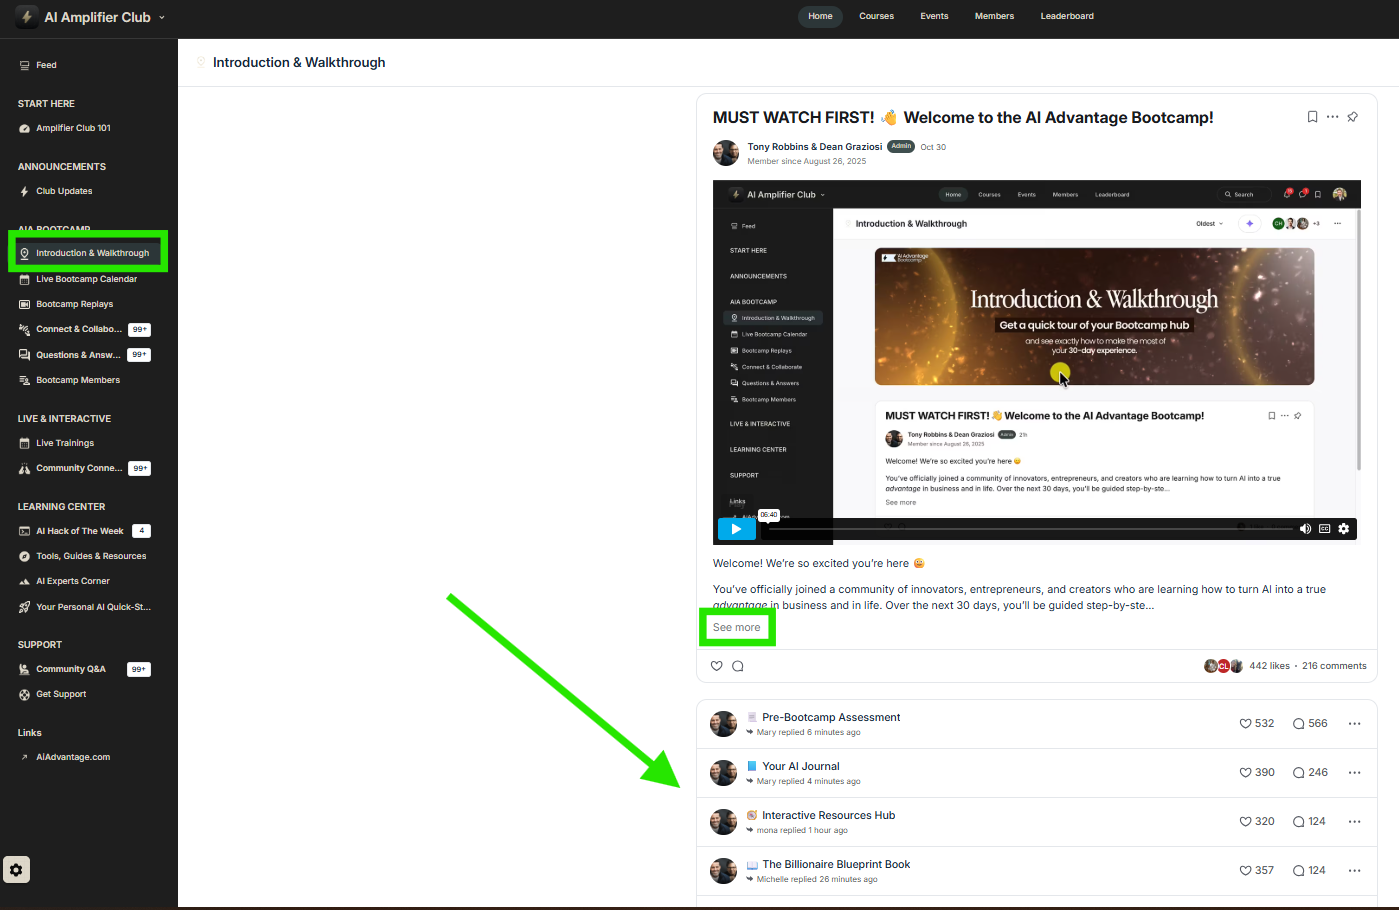
Task: Open the Your AI Journal post
Action: click(x=800, y=766)
